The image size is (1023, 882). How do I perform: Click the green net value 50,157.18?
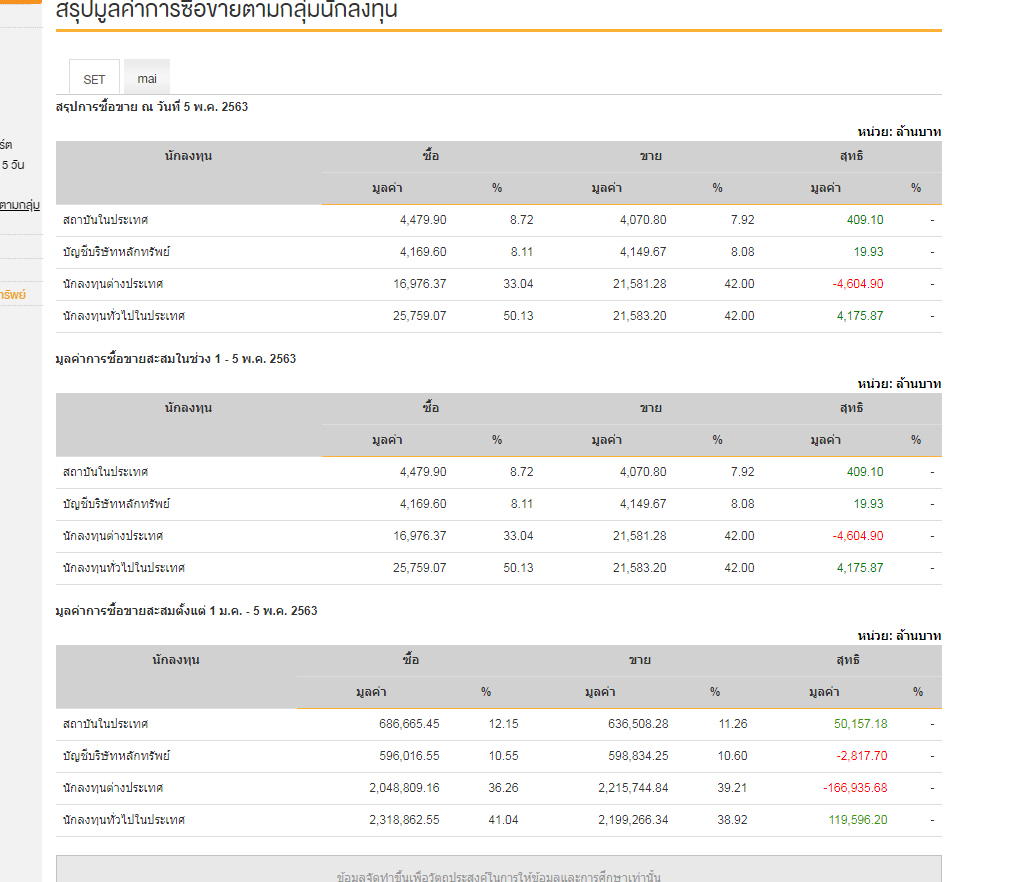pyautogui.click(x=861, y=723)
